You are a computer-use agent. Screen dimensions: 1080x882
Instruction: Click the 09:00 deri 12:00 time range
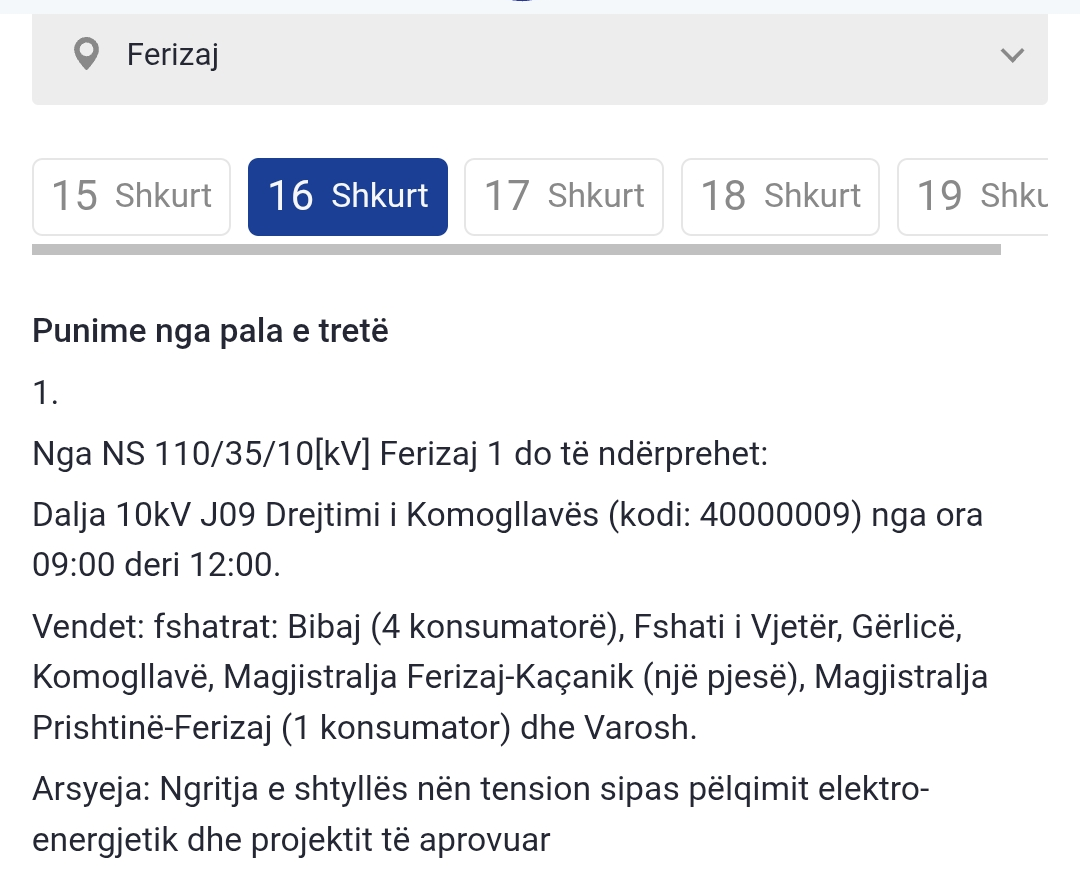pos(156,565)
